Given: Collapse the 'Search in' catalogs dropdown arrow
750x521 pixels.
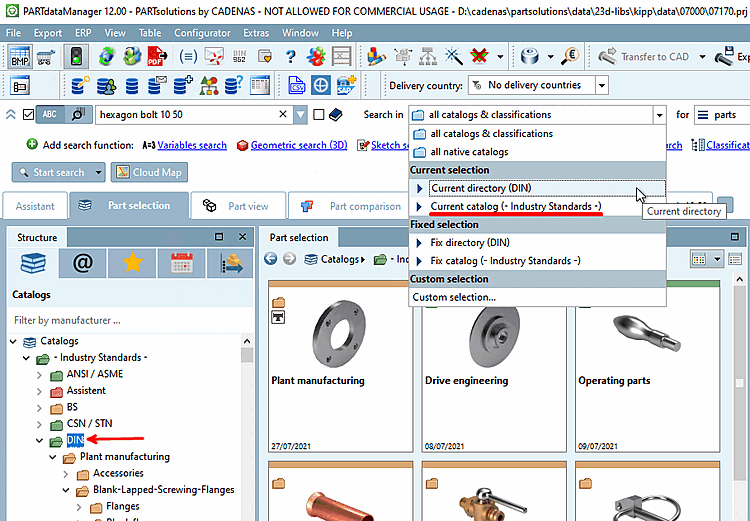Looking at the screenshot, I should 659,115.
